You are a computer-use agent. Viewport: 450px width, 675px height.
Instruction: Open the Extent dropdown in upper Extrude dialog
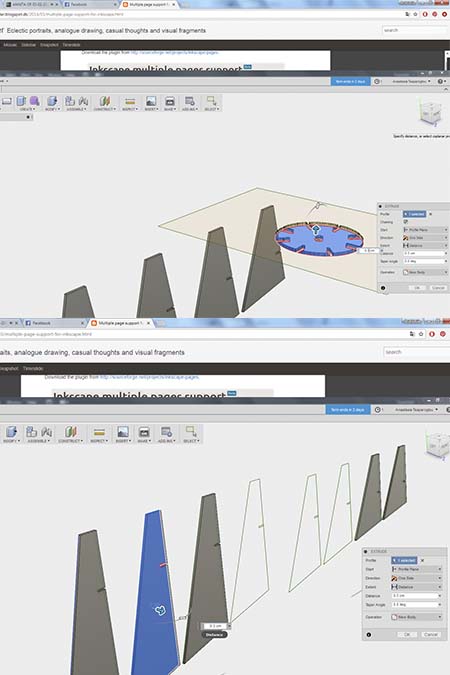tap(425, 245)
